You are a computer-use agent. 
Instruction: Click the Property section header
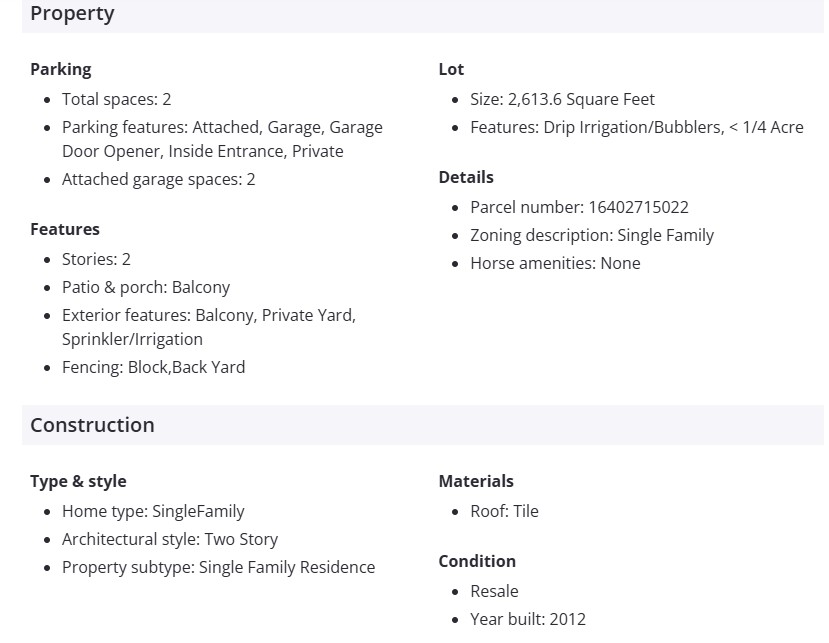72,14
